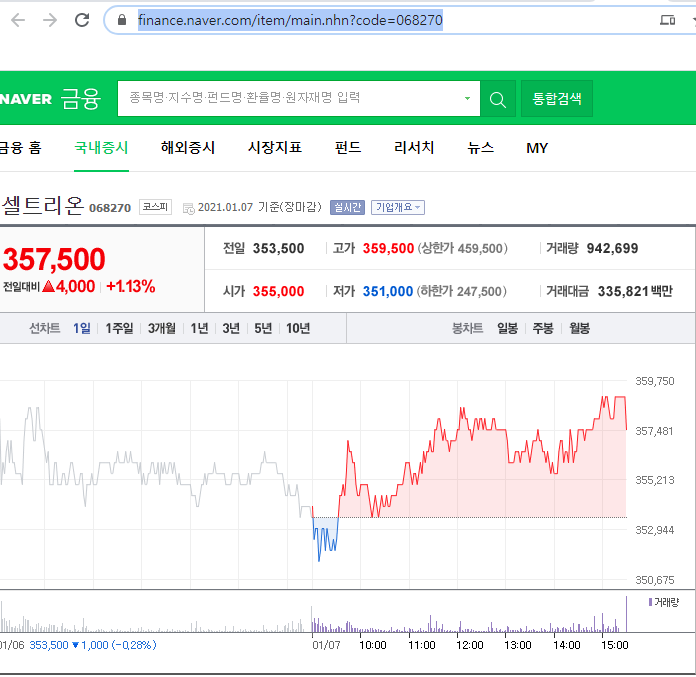Viewport: 696px width, 677px height.
Task: Select the 10년 line chart period
Action: click(x=298, y=329)
